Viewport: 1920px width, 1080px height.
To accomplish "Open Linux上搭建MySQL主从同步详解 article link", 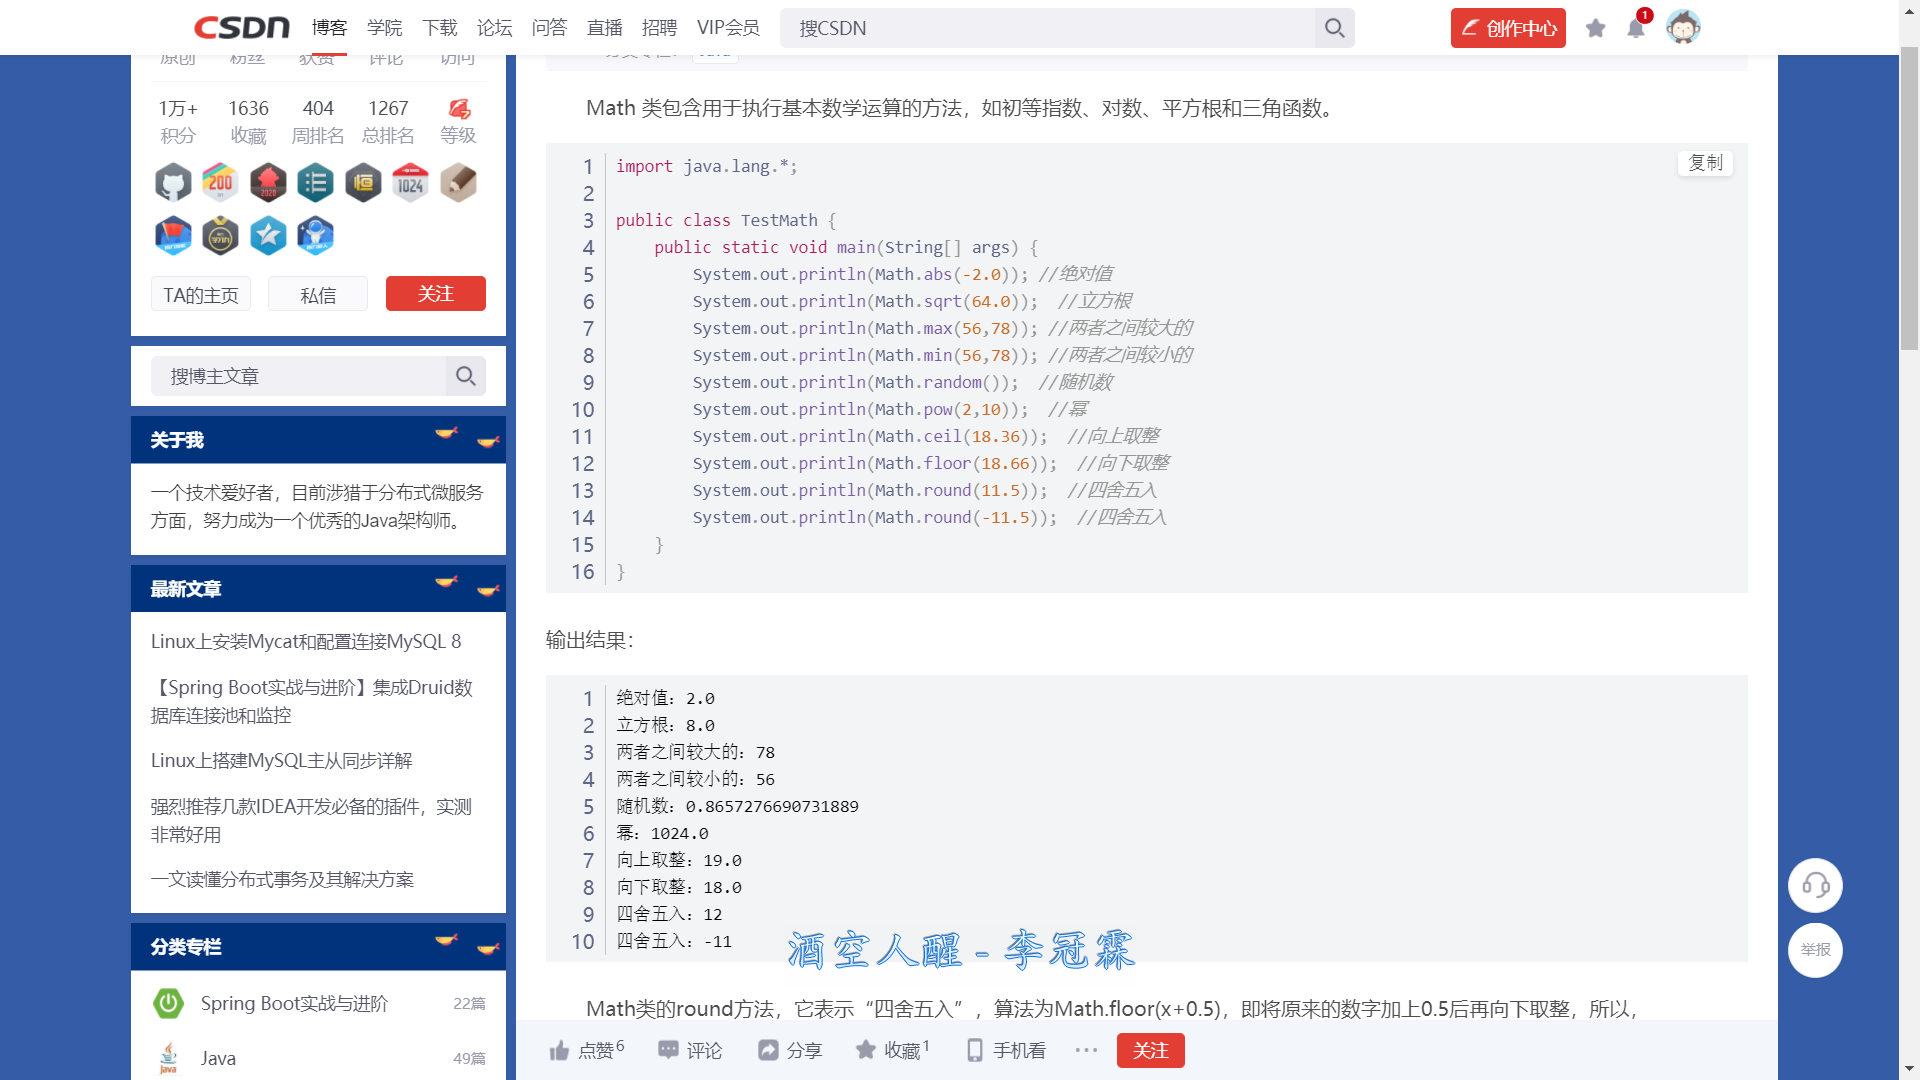I will tap(282, 760).
